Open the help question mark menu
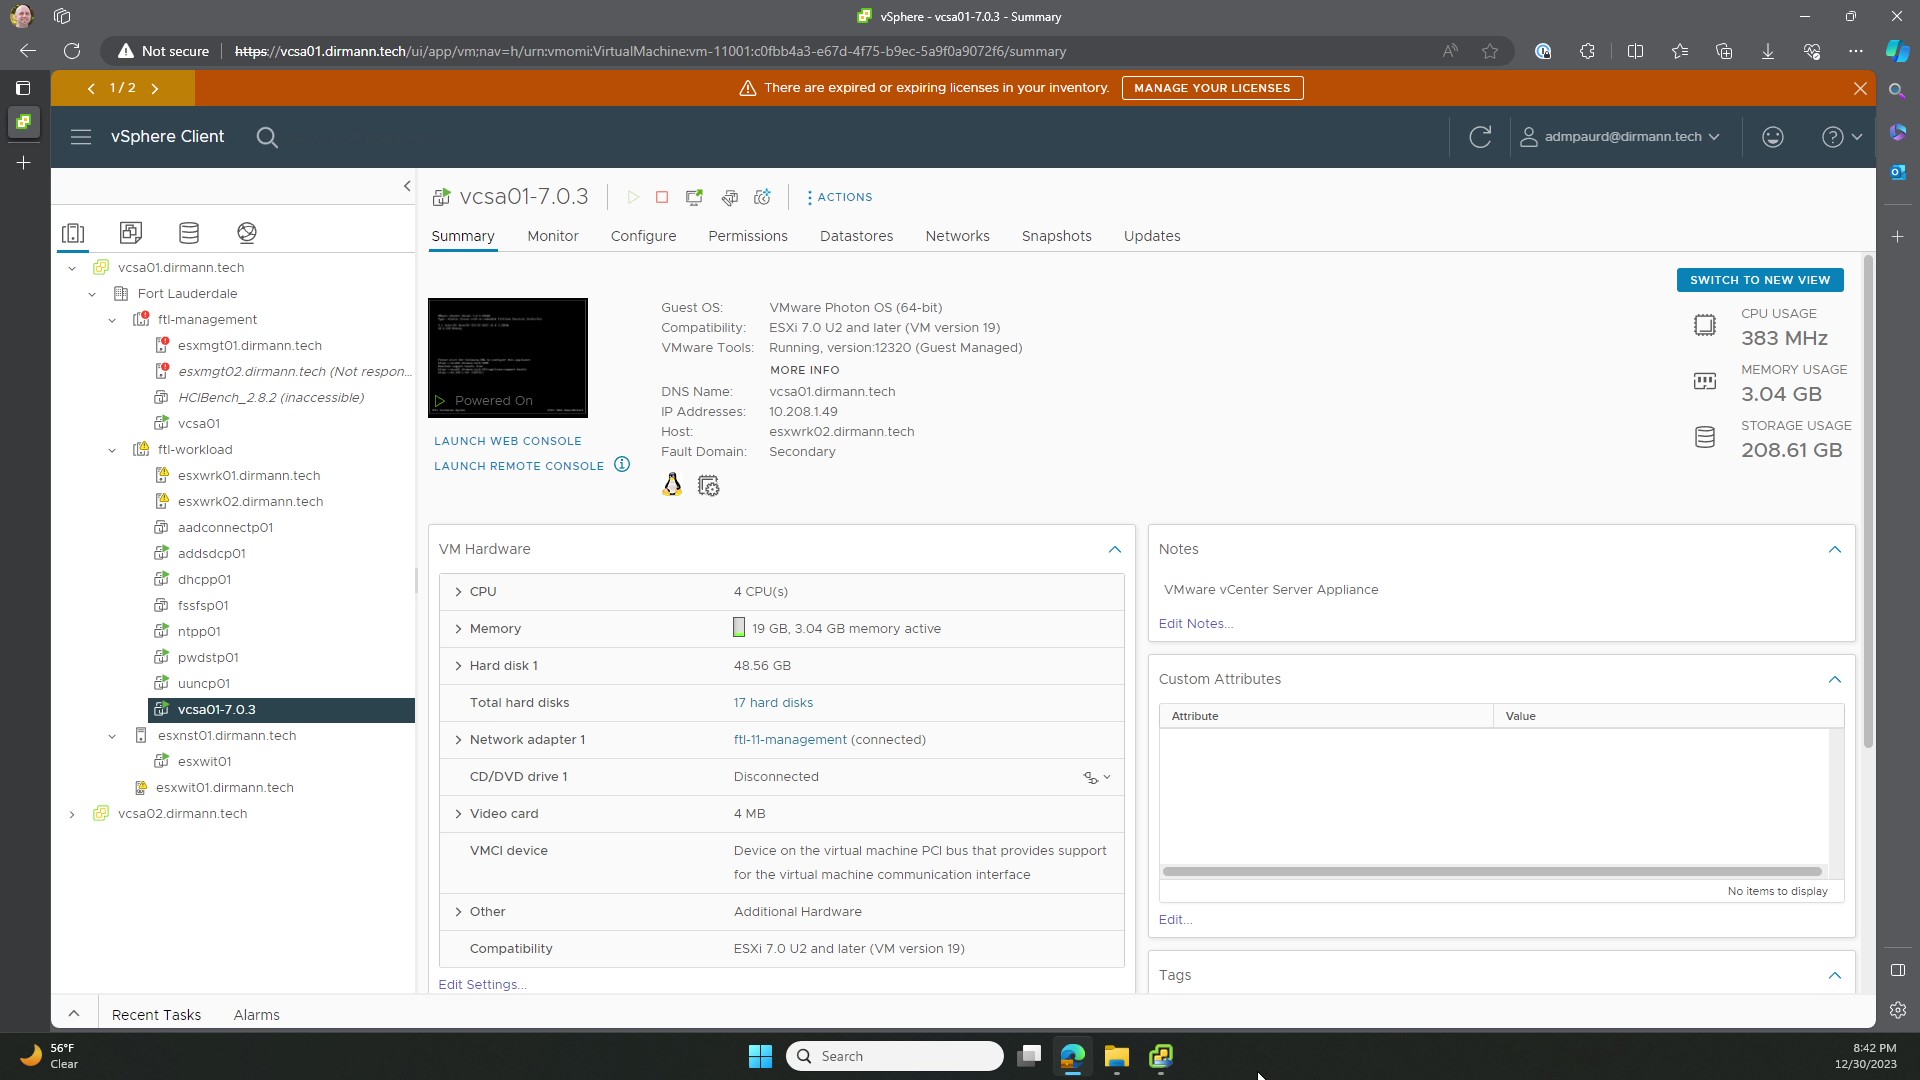The image size is (1920, 1080). coord(1841,137)
